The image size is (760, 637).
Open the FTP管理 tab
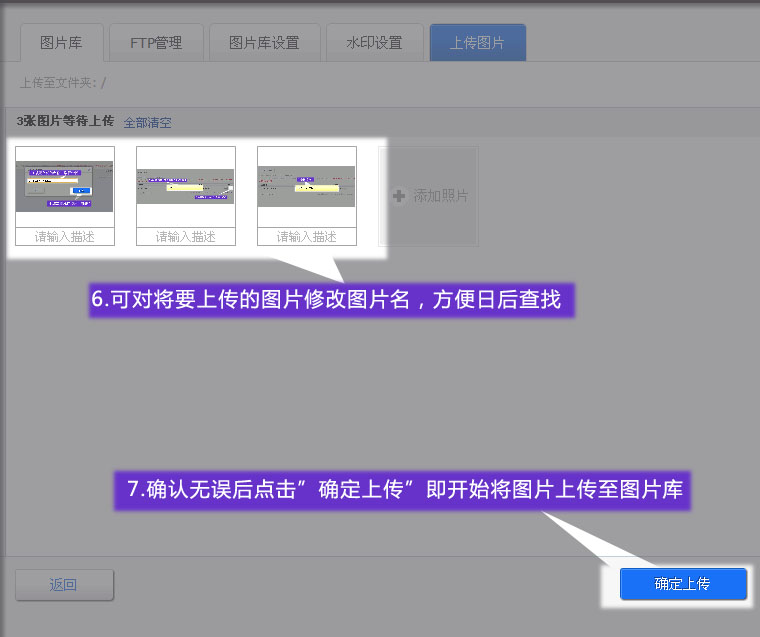click(156, 43)
